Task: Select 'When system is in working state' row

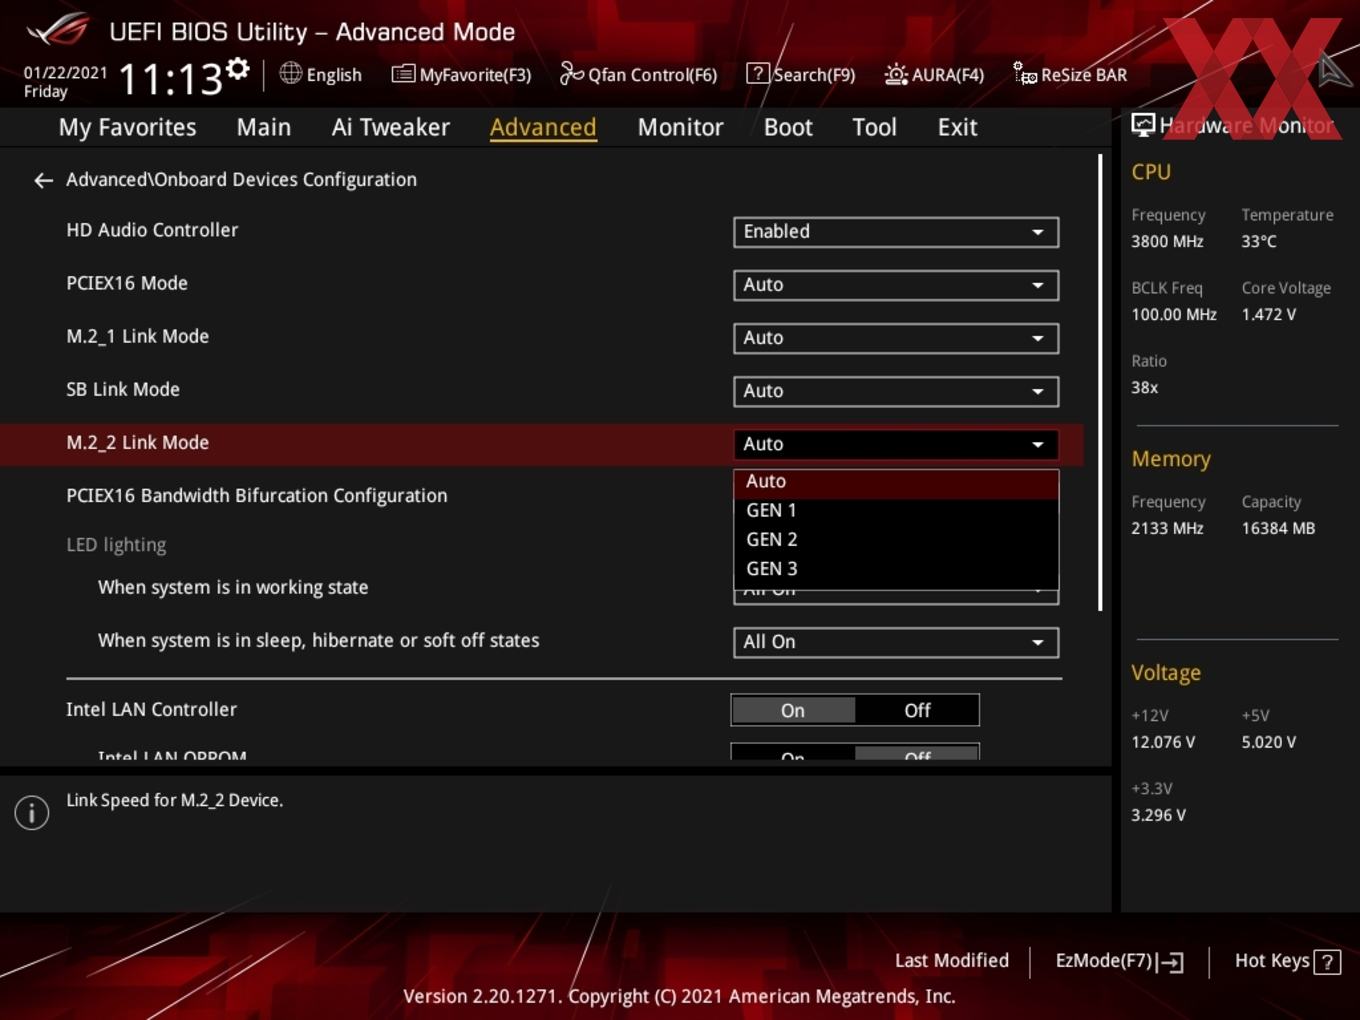Action: [233, 588]
